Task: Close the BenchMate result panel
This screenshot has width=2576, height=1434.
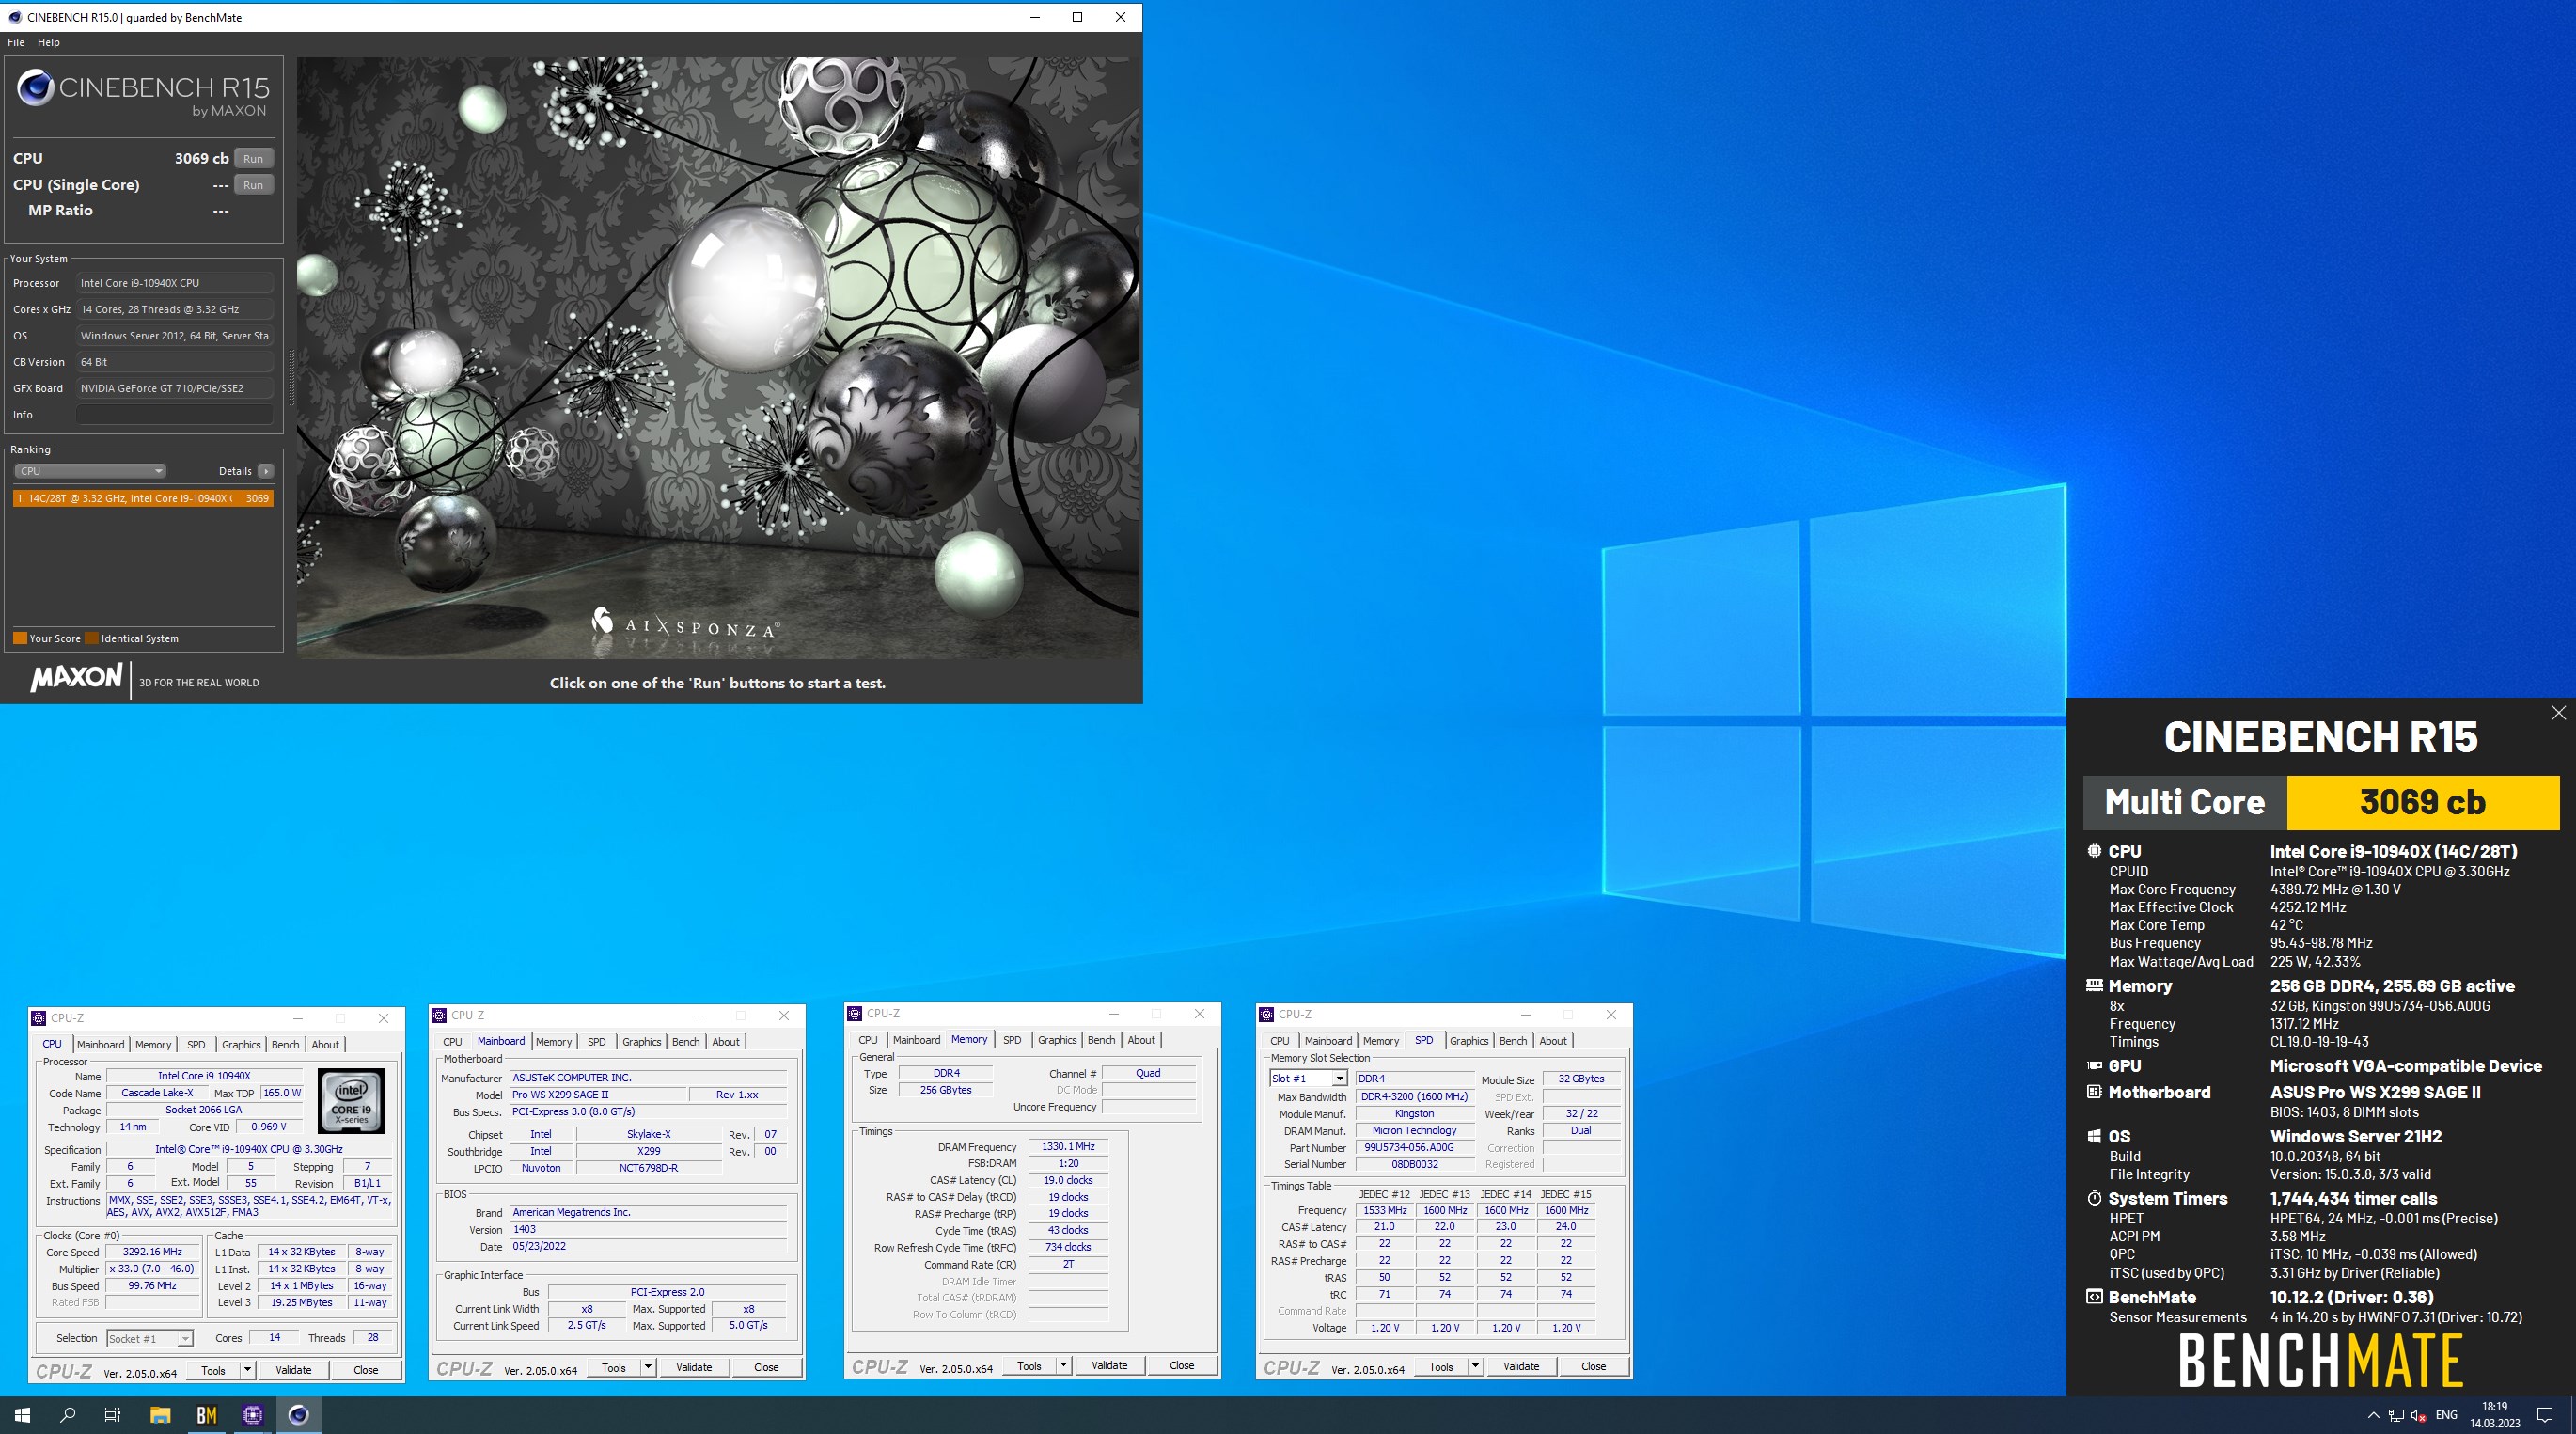Action: (x=2558, y=713)
